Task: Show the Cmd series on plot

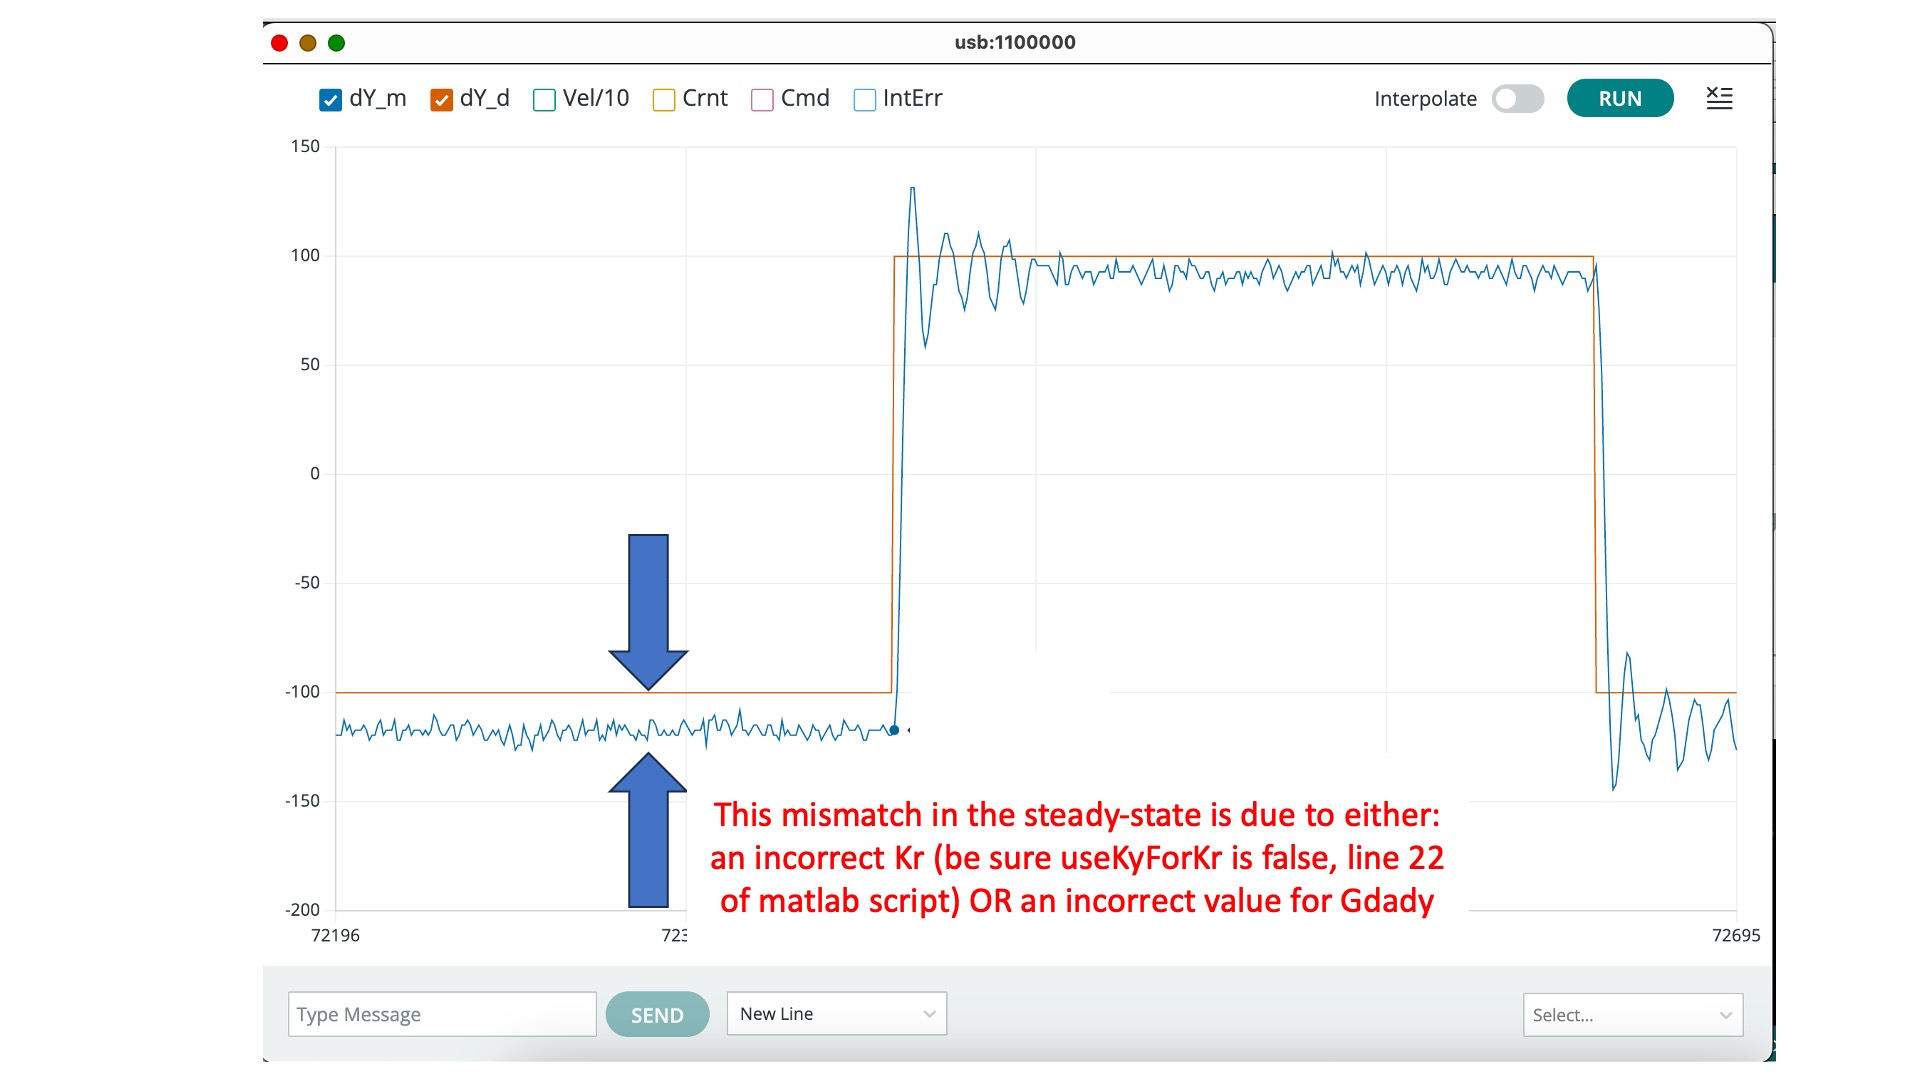Action: 762,100
